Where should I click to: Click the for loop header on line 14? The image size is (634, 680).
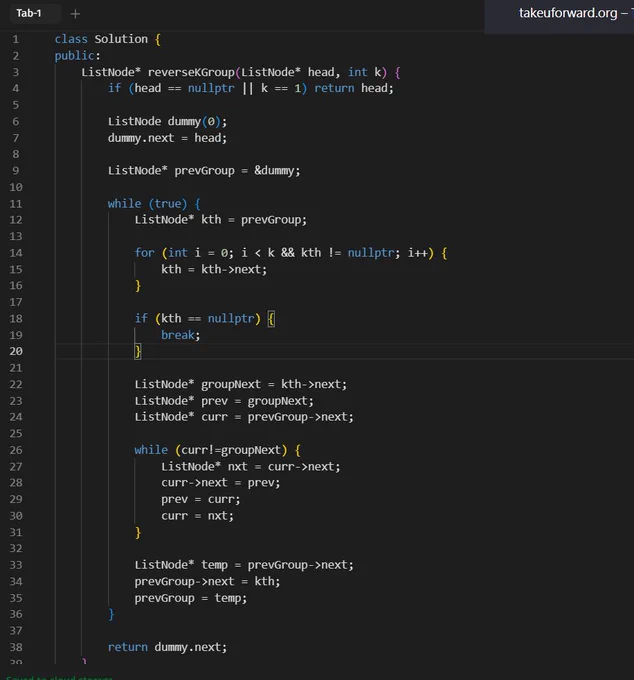coord(291,253)
